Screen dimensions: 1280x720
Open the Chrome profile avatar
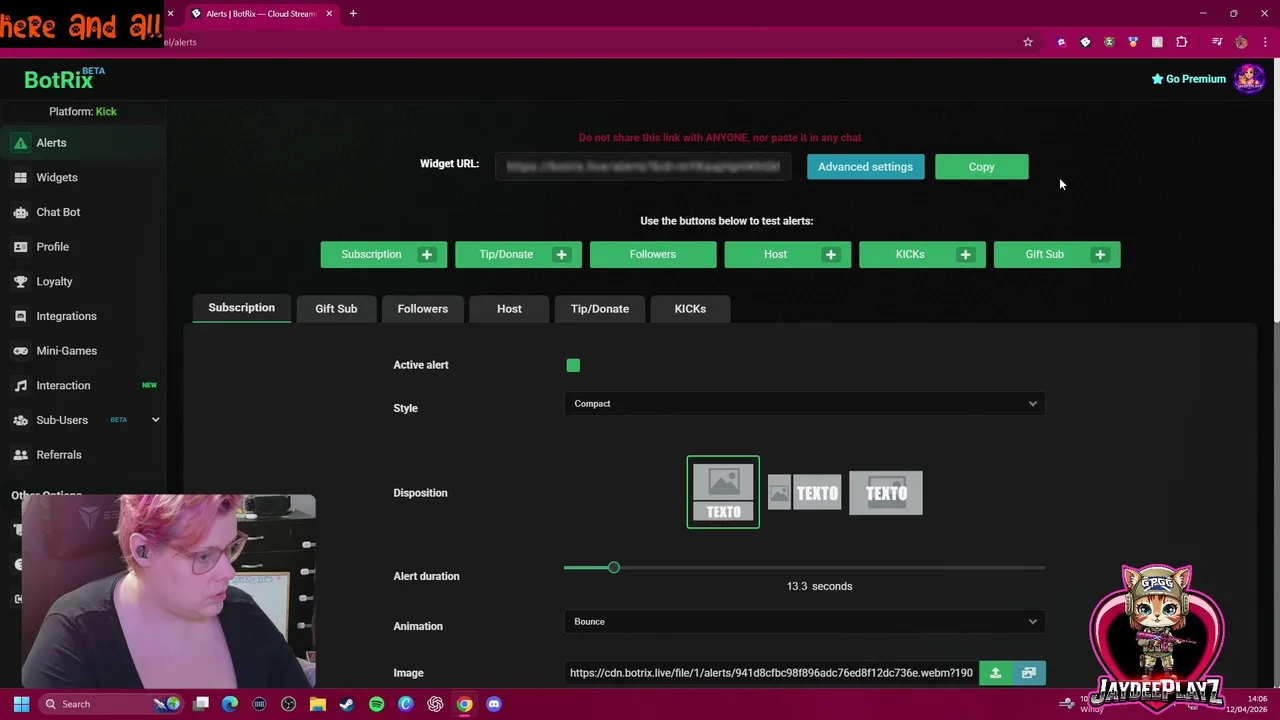(1241, 42)
